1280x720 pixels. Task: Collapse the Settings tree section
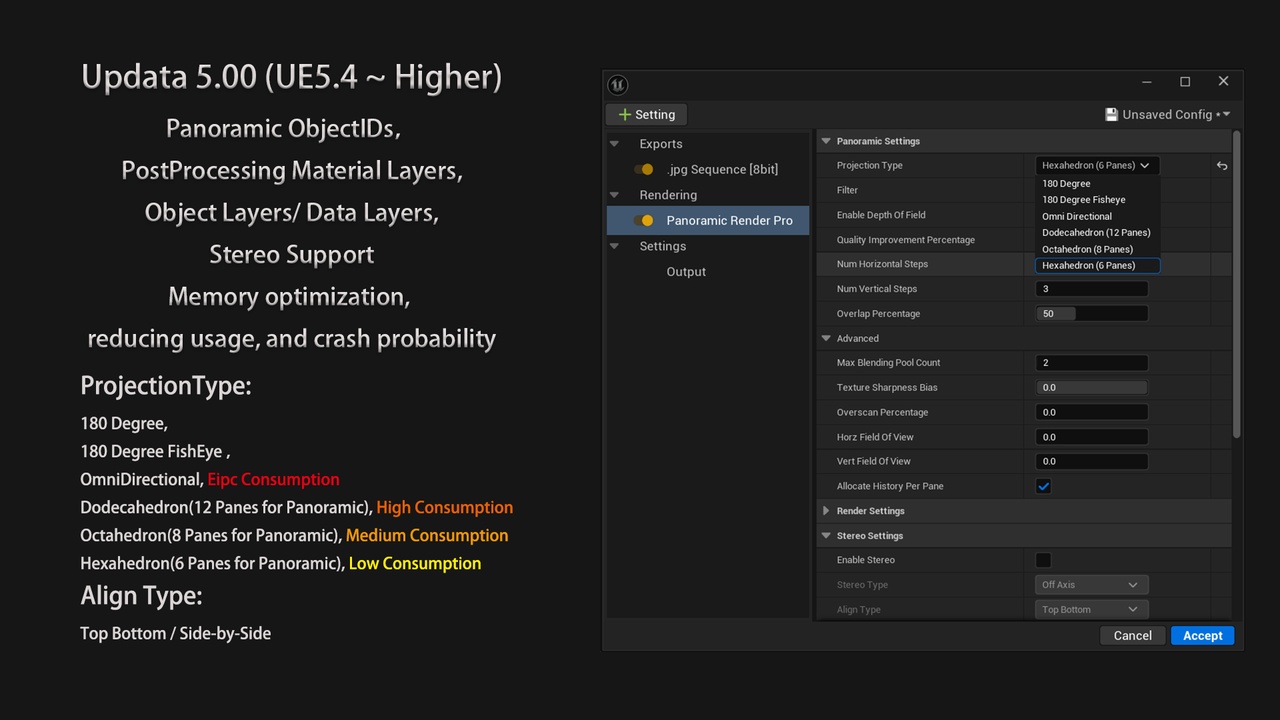point(615,246)
